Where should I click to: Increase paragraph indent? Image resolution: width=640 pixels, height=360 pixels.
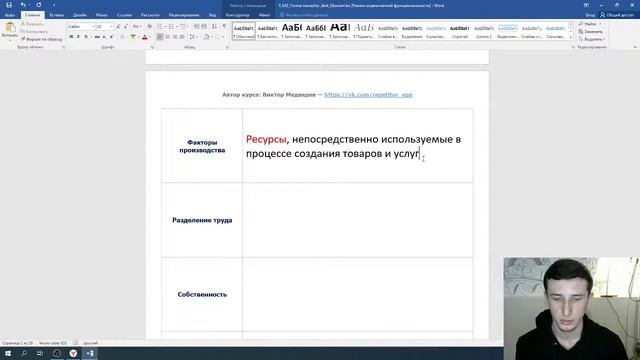coord(204,27)
